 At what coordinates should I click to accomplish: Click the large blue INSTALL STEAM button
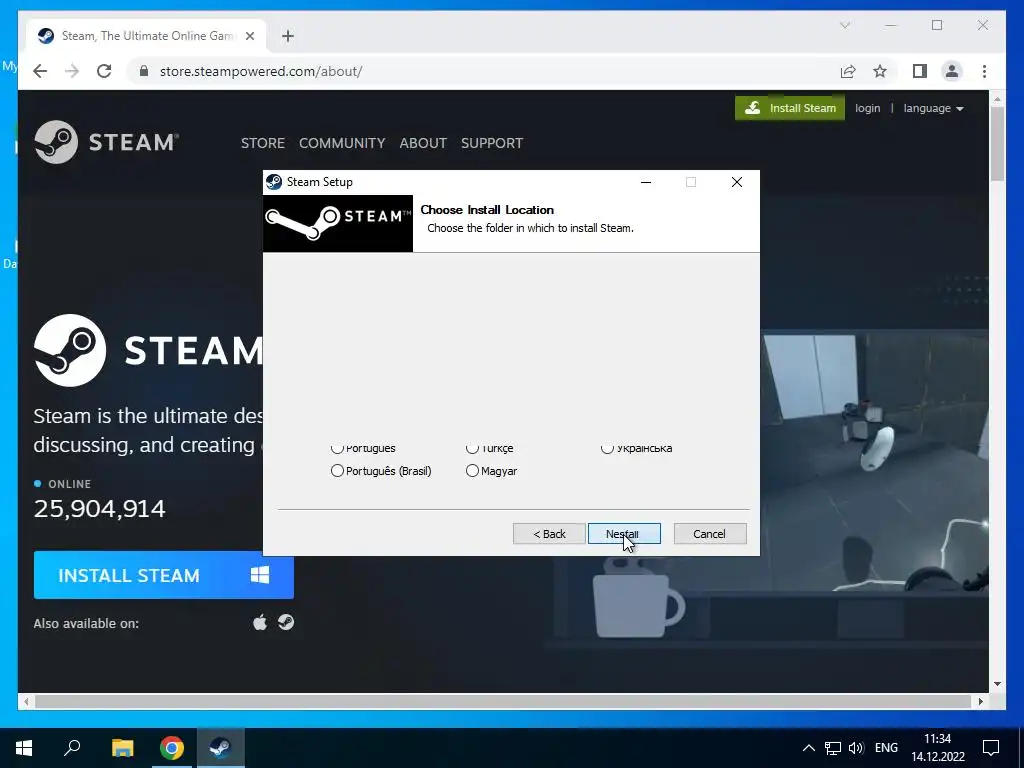163,575
